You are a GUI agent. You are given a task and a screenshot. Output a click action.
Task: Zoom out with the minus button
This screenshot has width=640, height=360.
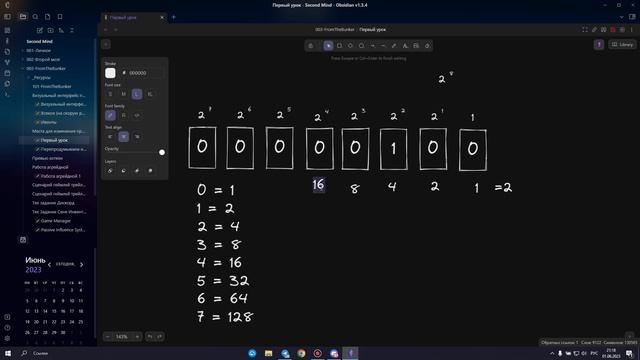107,337
